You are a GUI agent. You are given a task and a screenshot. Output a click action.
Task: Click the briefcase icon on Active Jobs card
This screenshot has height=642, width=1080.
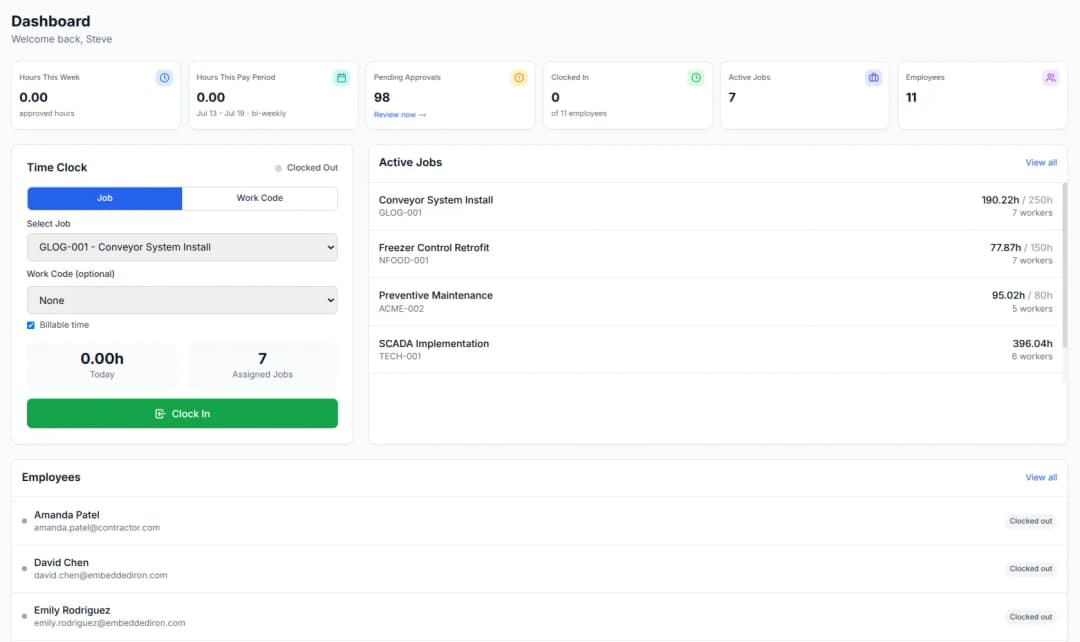point(873,78)
